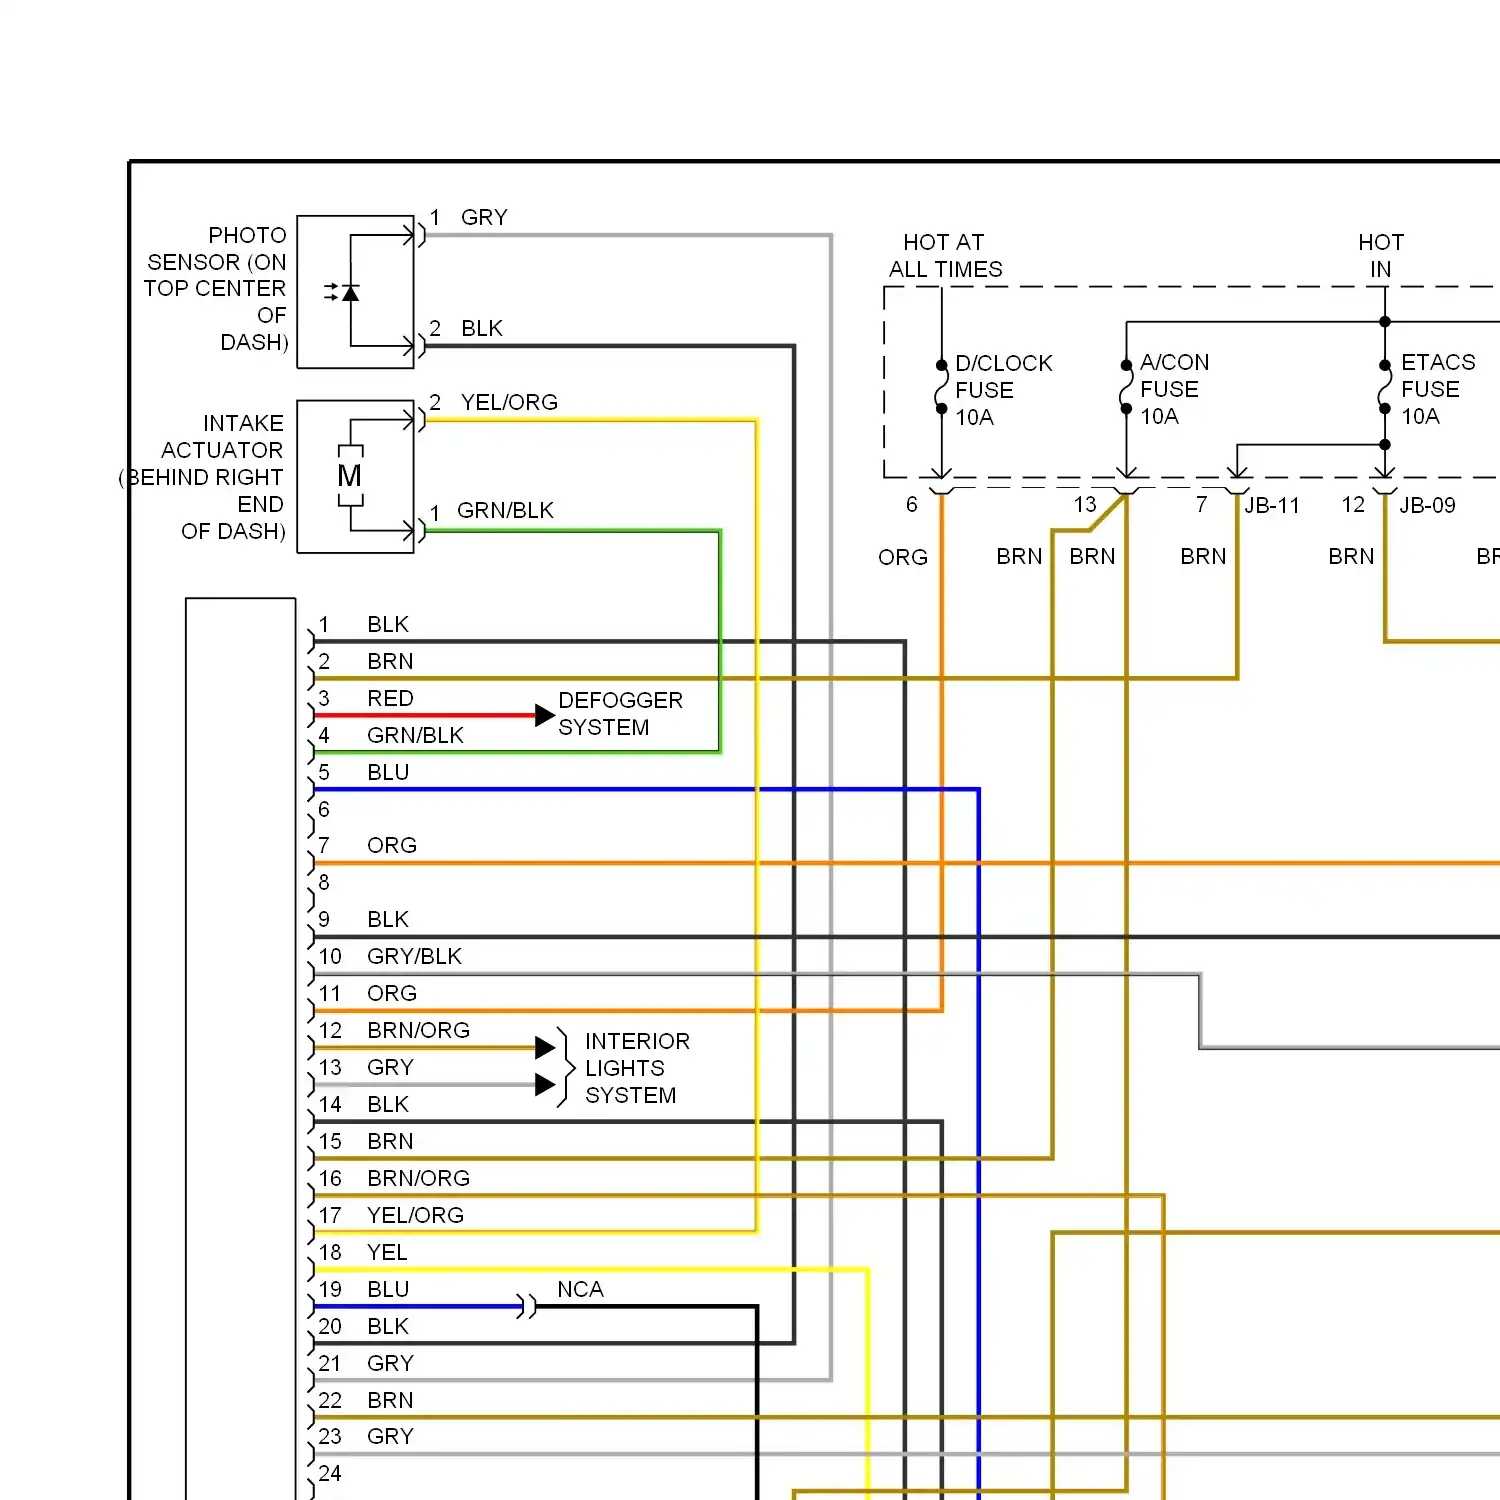The height and width of the screenshot is (1500, 1500).
Task: Click pin 2 BRN wire label
Action: pyautogui.click(x=390, y=661)
